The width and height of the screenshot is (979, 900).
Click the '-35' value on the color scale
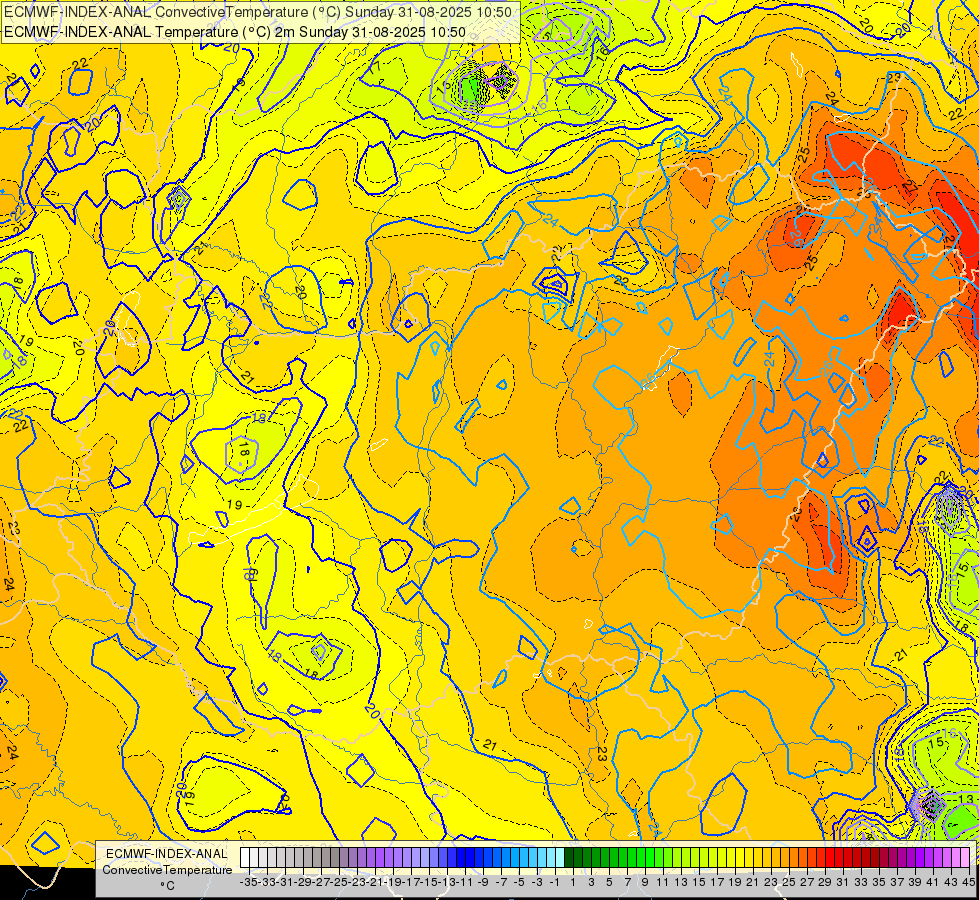click(x=249, y=881)
